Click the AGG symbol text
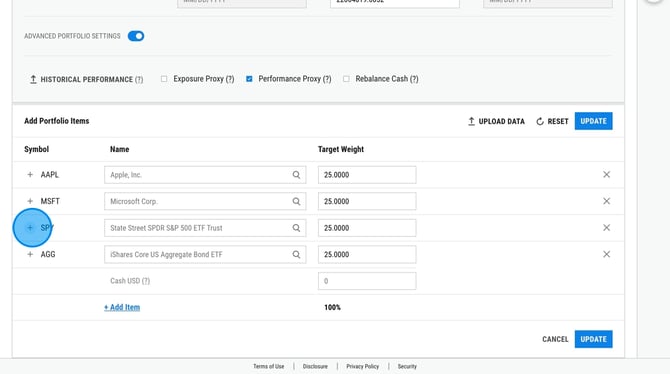Viewport: 670px width, 374px height. coord(48,254)
